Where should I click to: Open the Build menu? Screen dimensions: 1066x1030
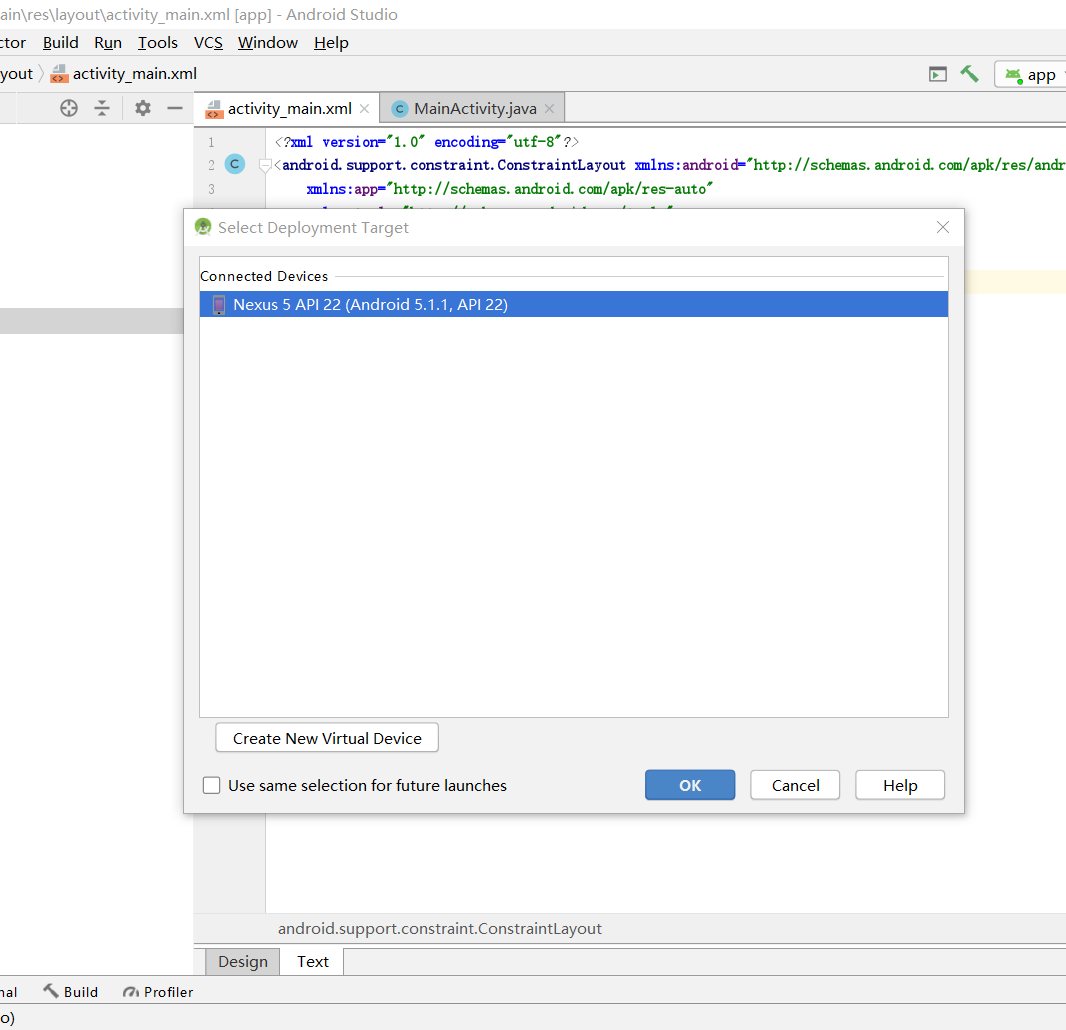61,43
